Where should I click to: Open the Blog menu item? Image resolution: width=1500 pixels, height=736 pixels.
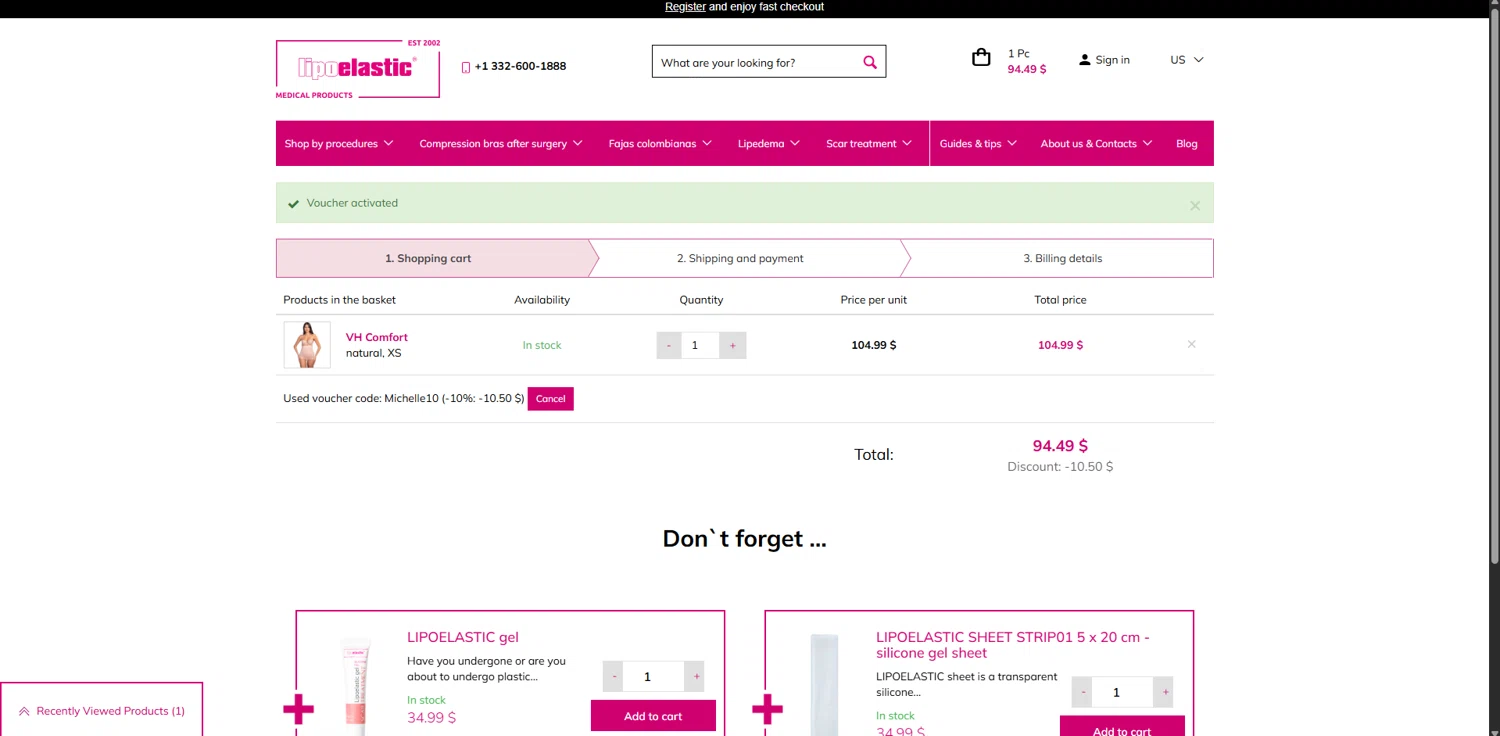1187,143
